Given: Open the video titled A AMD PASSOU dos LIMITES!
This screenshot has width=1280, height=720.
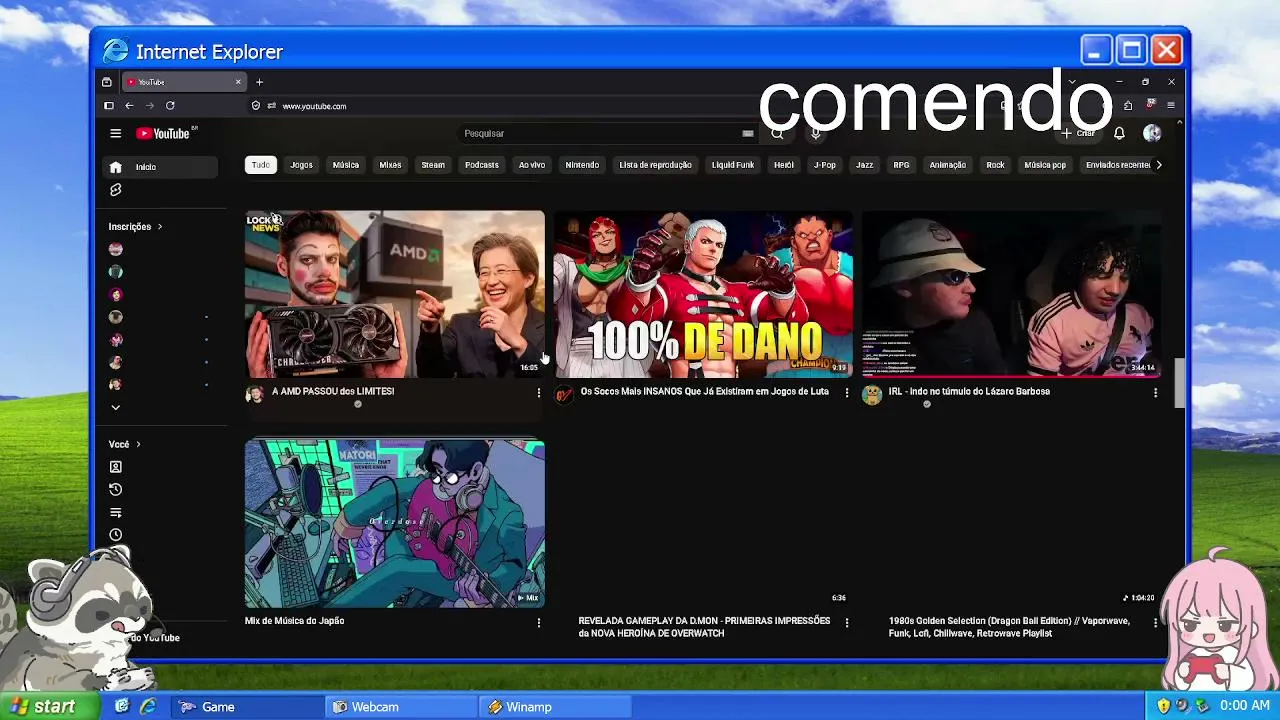Looking at the screenshot, I should pos(333,392).
